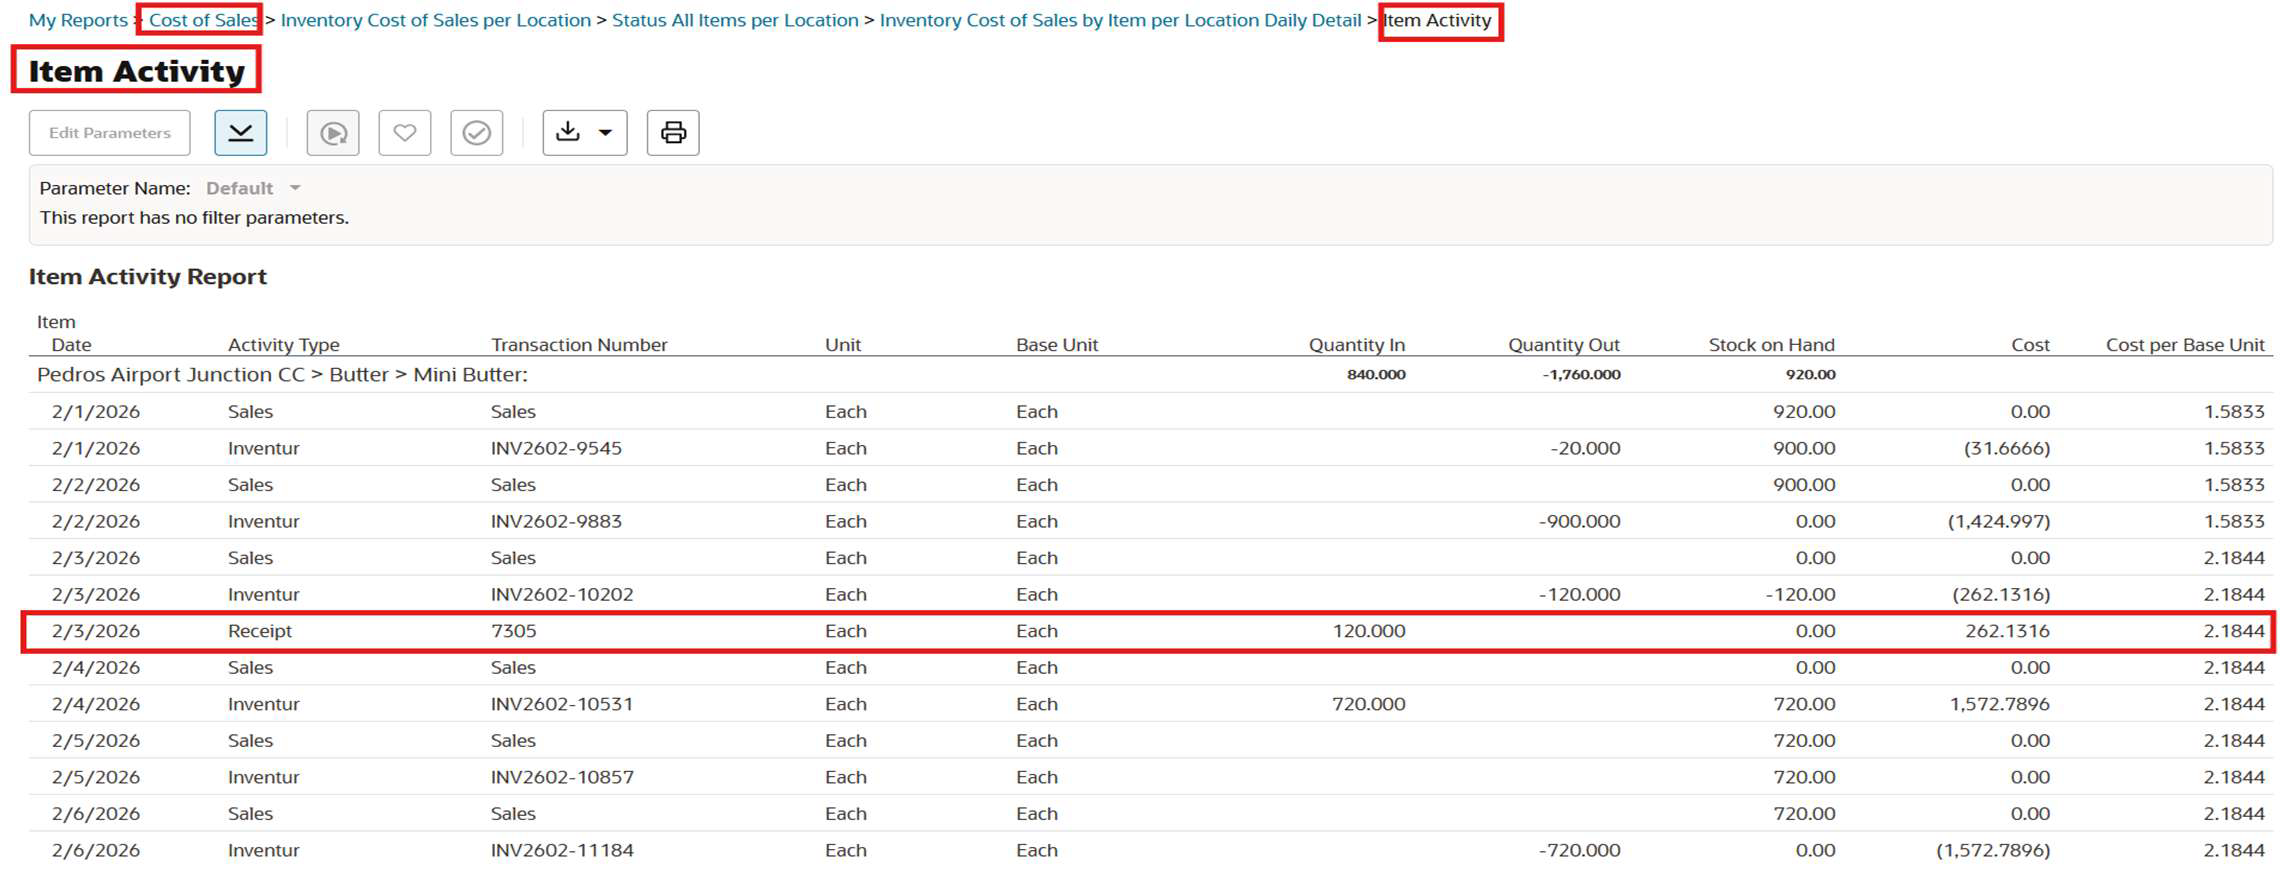Click the download export icon
Image resolution: width=2280 pixels, height=871 pixels.
point(568,133)
